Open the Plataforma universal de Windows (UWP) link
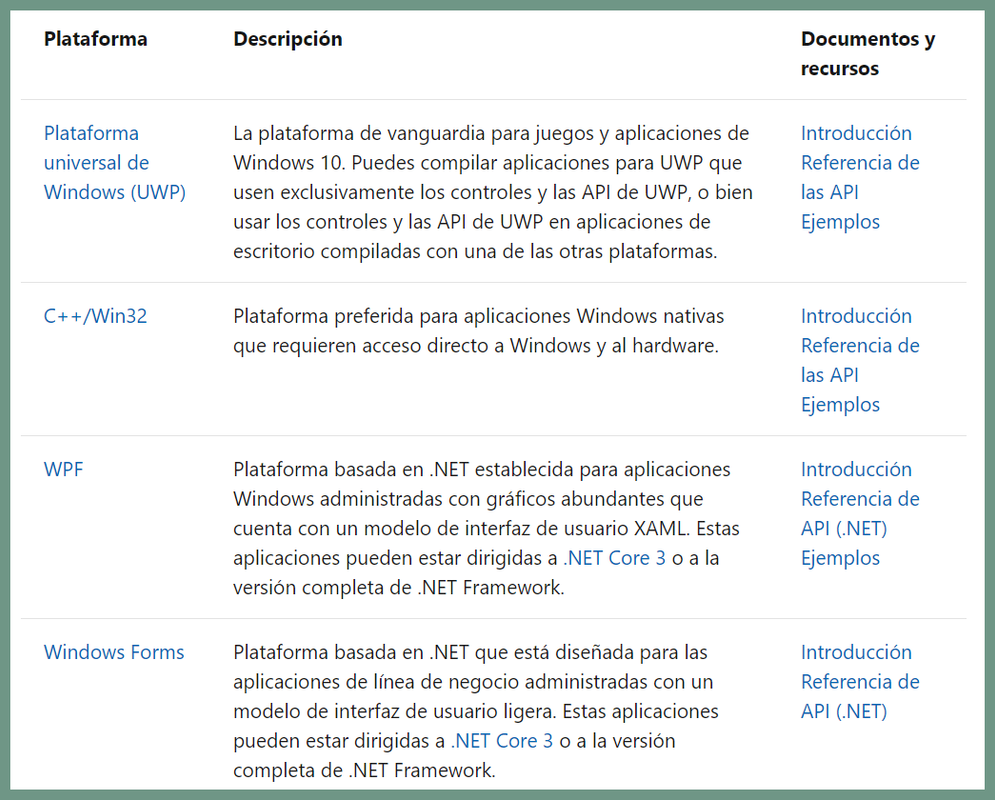Viewport: 995px width, 800px height. [x=115, y=162]
